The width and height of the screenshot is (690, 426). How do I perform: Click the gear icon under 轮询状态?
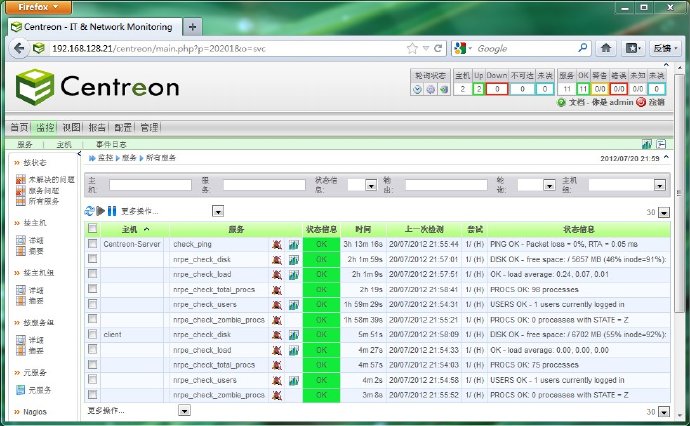point(430,89)
